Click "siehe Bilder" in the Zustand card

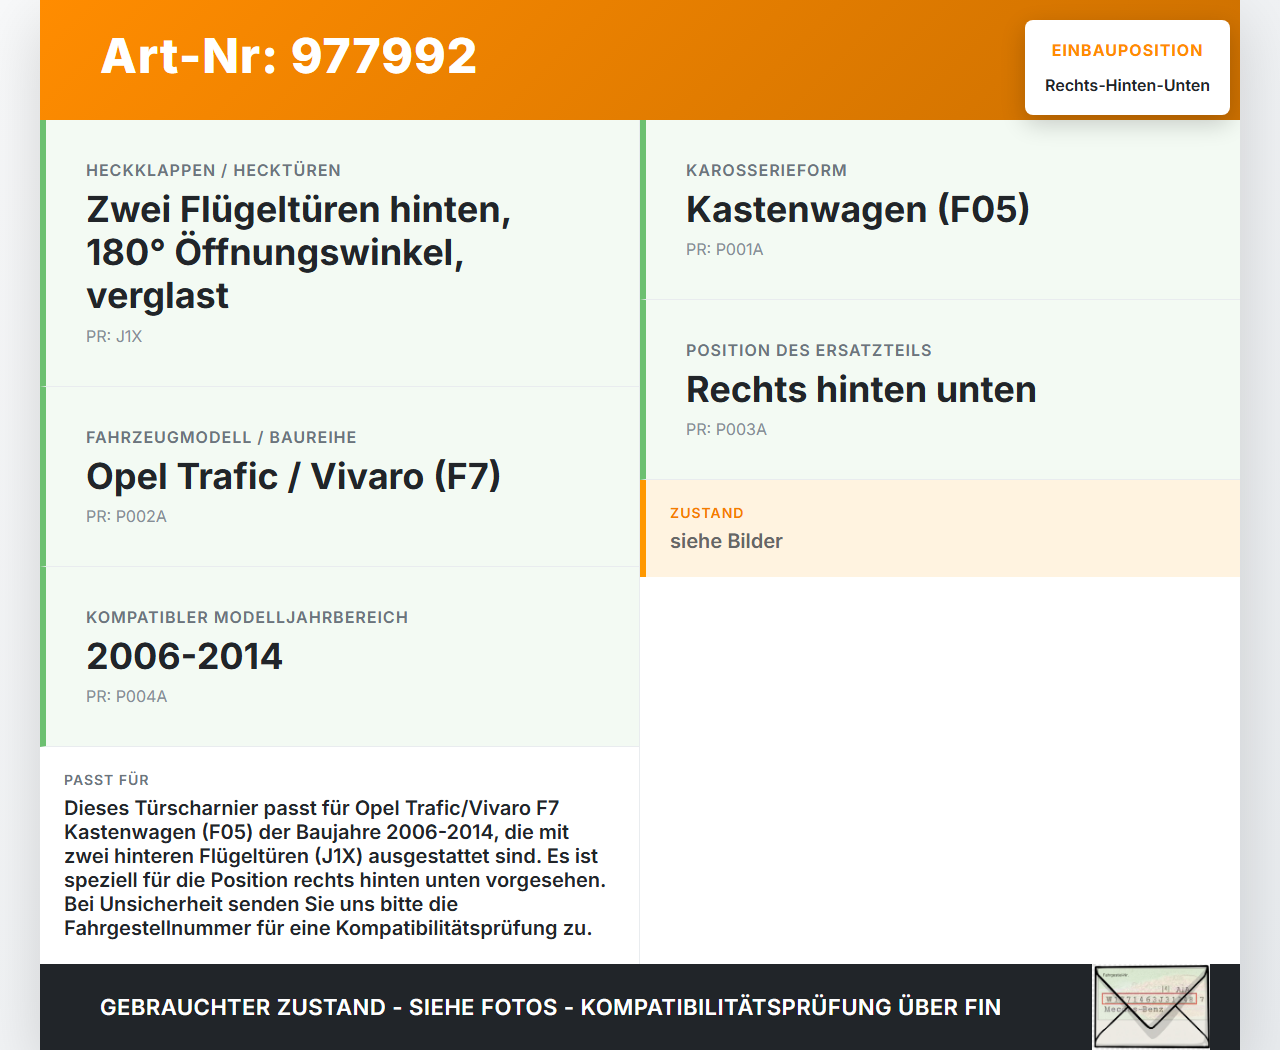(726, 541)
